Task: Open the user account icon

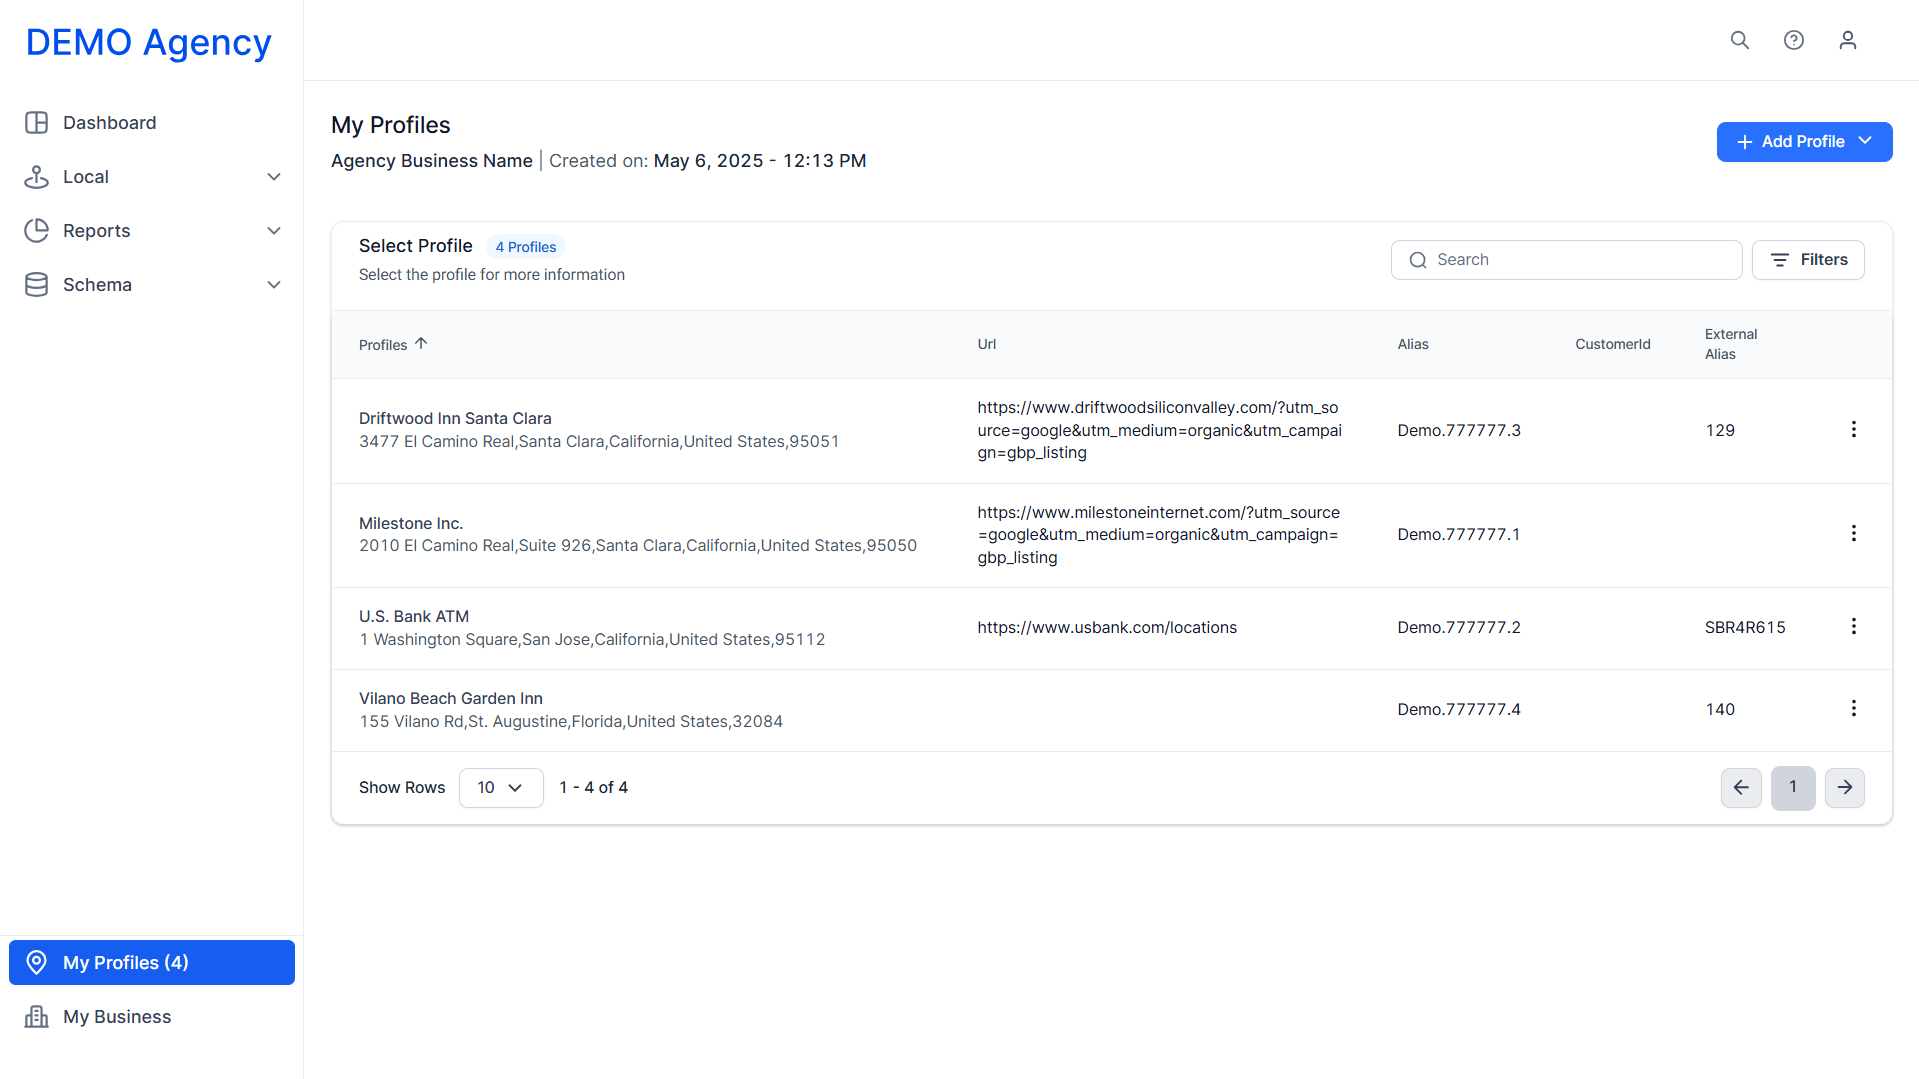Action: [x=1848, y=40]
